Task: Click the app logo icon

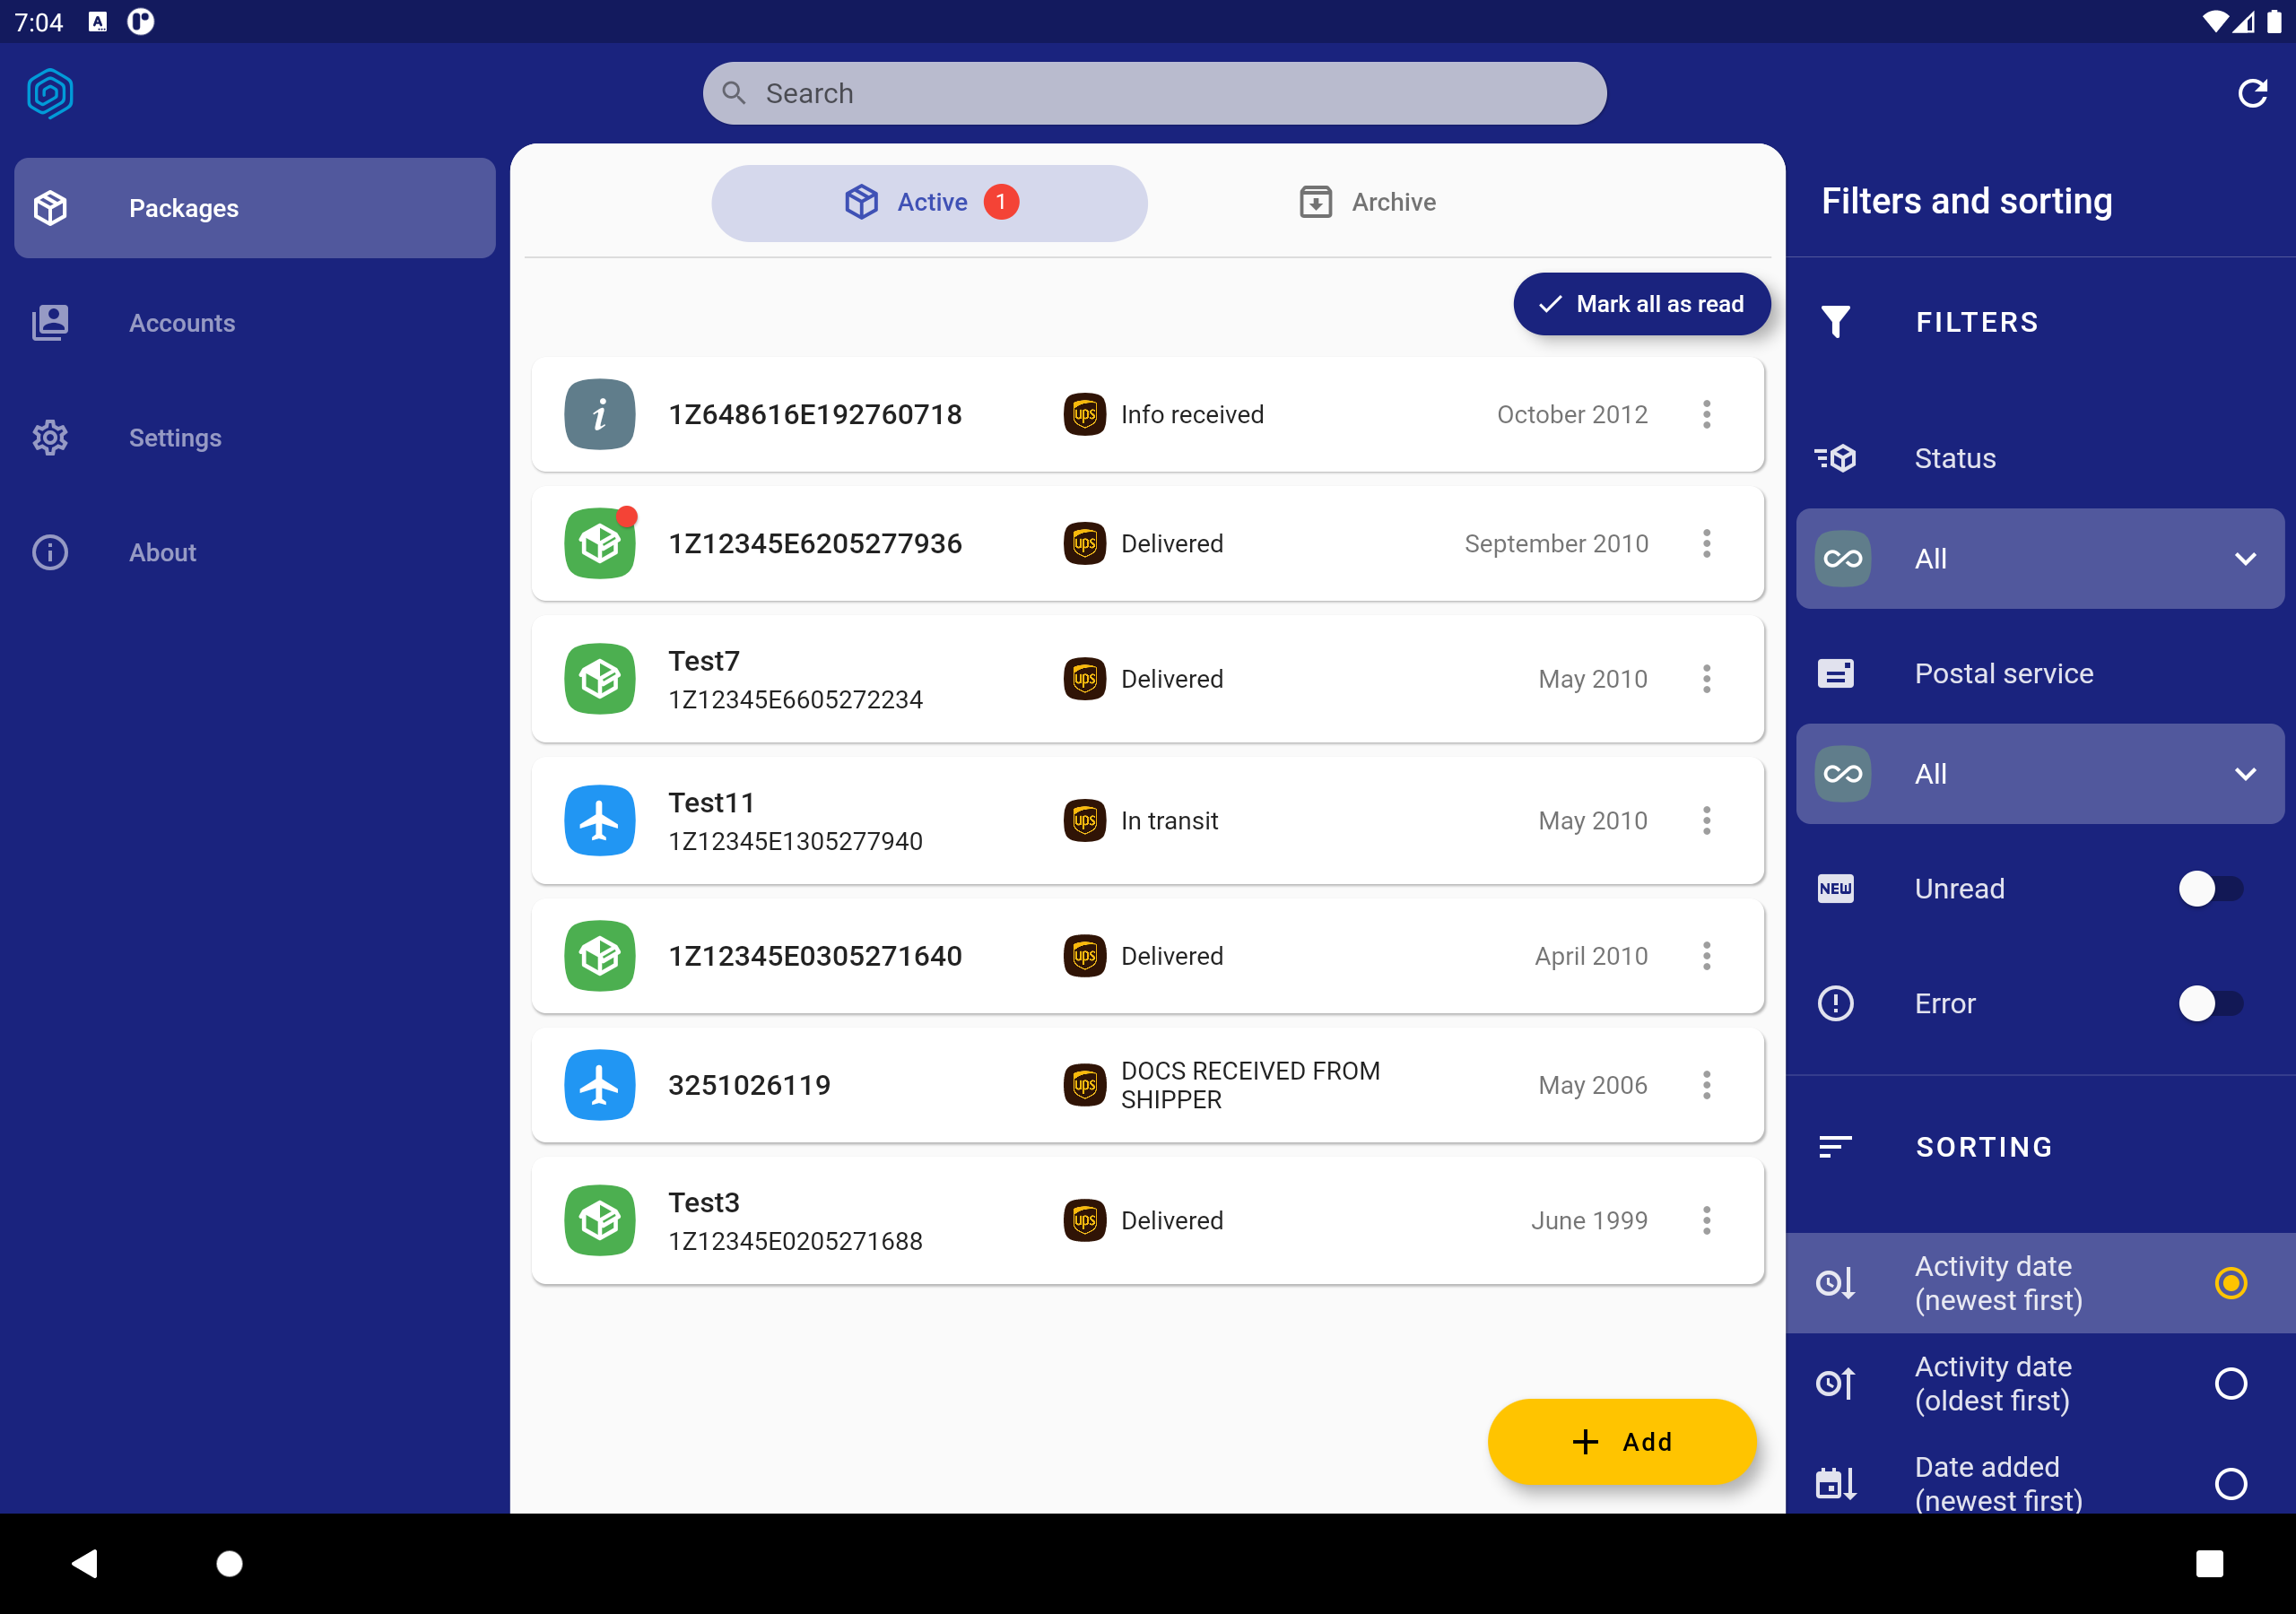Action: pos(50,93)
